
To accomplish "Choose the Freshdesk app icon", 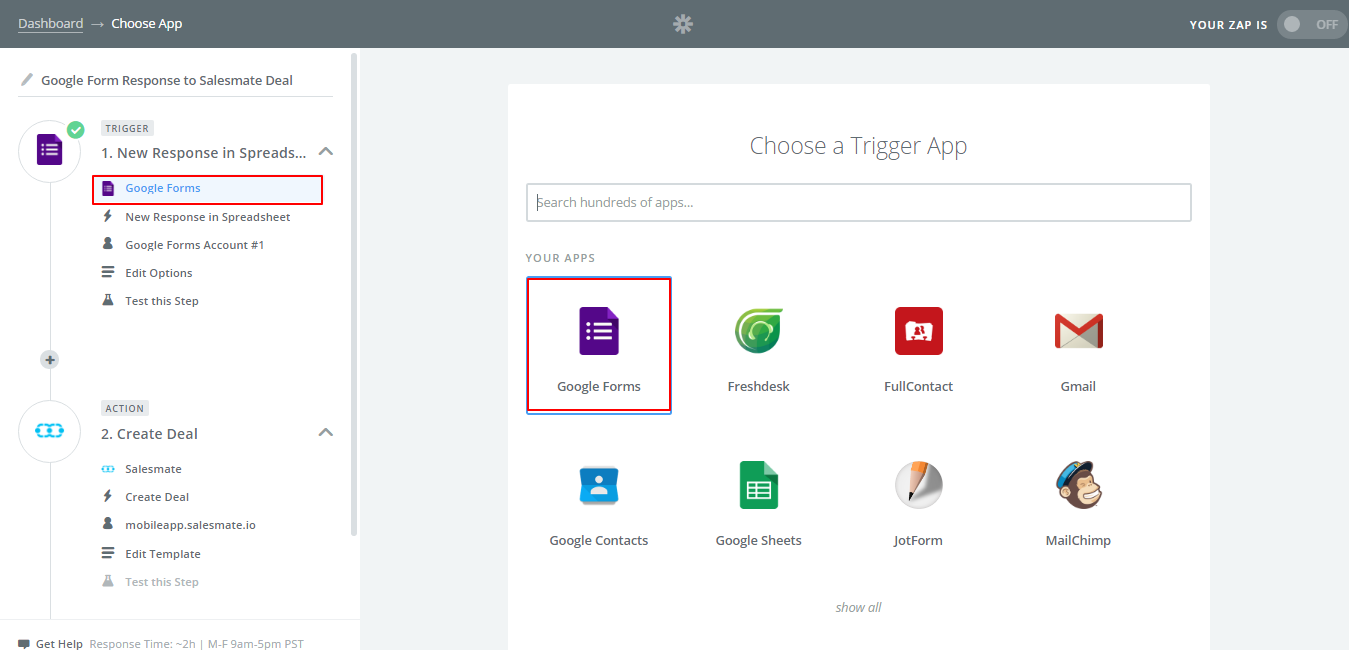I will 759,331.
